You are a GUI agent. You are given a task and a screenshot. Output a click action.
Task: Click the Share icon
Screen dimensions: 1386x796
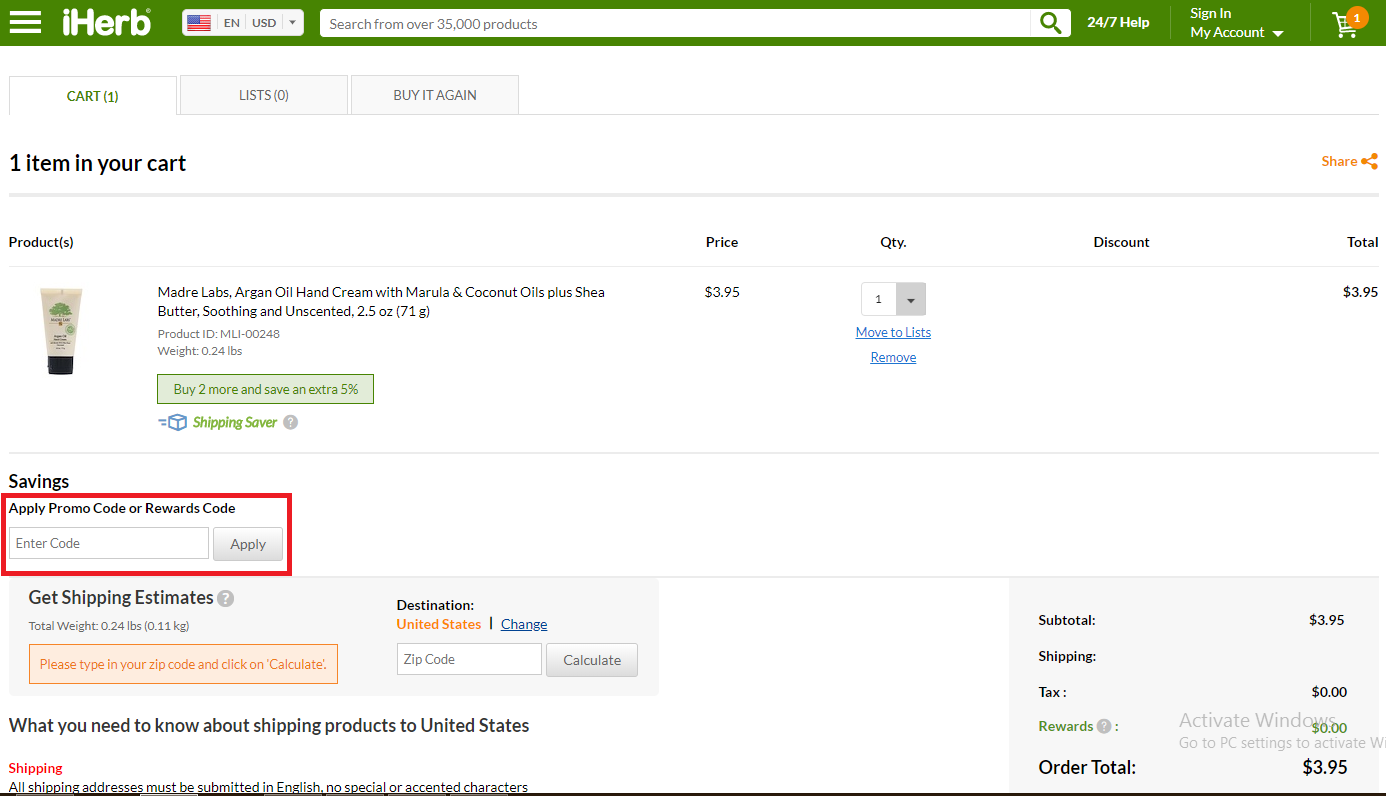pos(1369,161)
